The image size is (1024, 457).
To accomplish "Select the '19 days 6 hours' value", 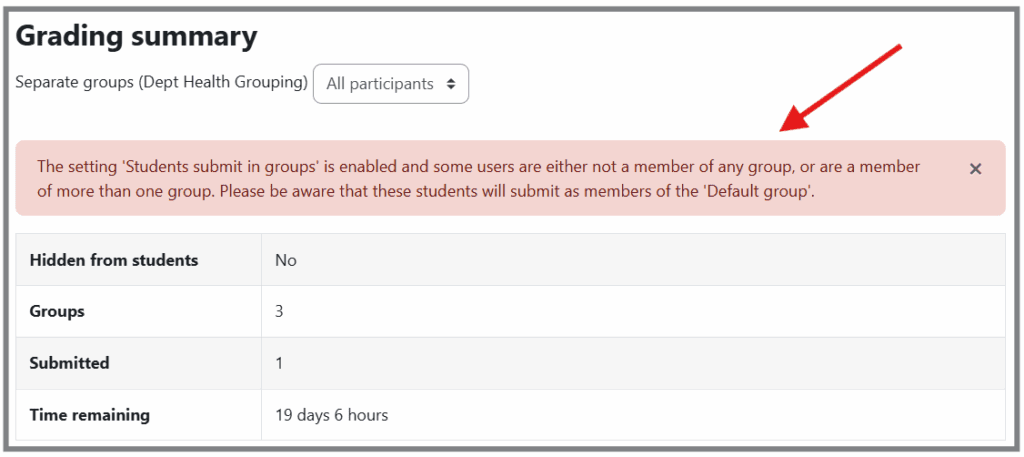I will tap(331, 414).
